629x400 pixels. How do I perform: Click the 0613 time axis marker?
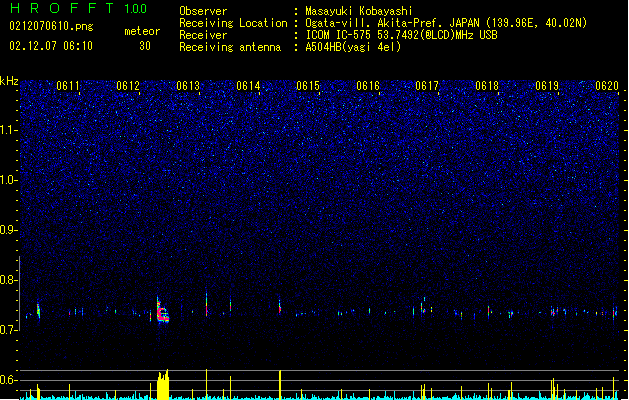(x=188, y=86)
